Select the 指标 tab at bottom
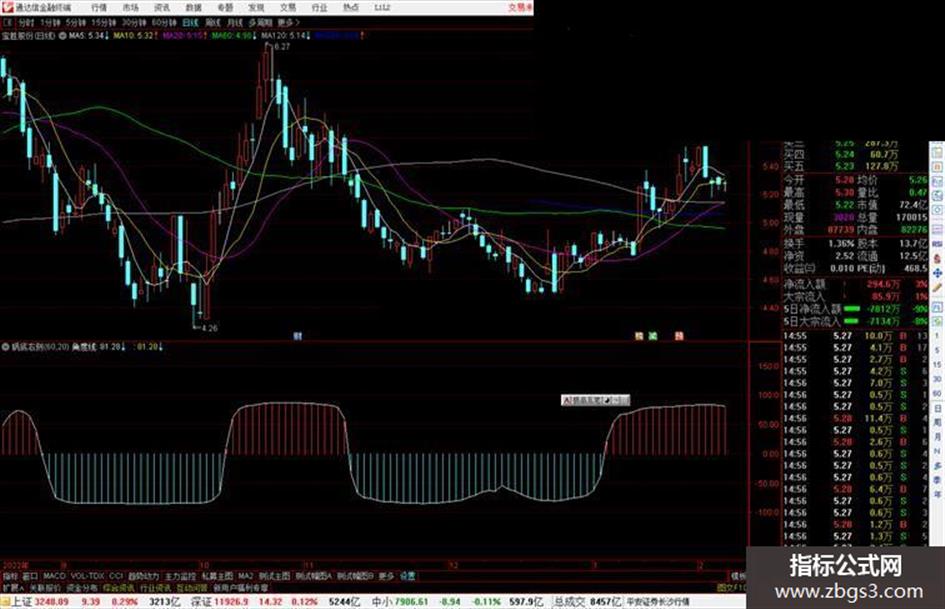 click(x=9, y=576)
